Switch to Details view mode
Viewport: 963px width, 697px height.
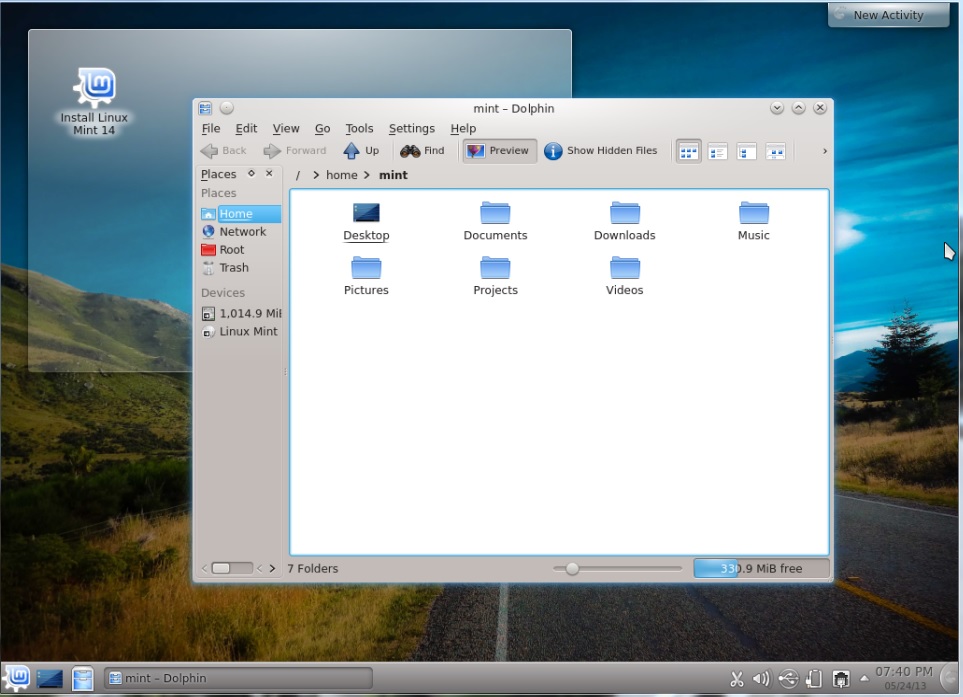point(746,151)
